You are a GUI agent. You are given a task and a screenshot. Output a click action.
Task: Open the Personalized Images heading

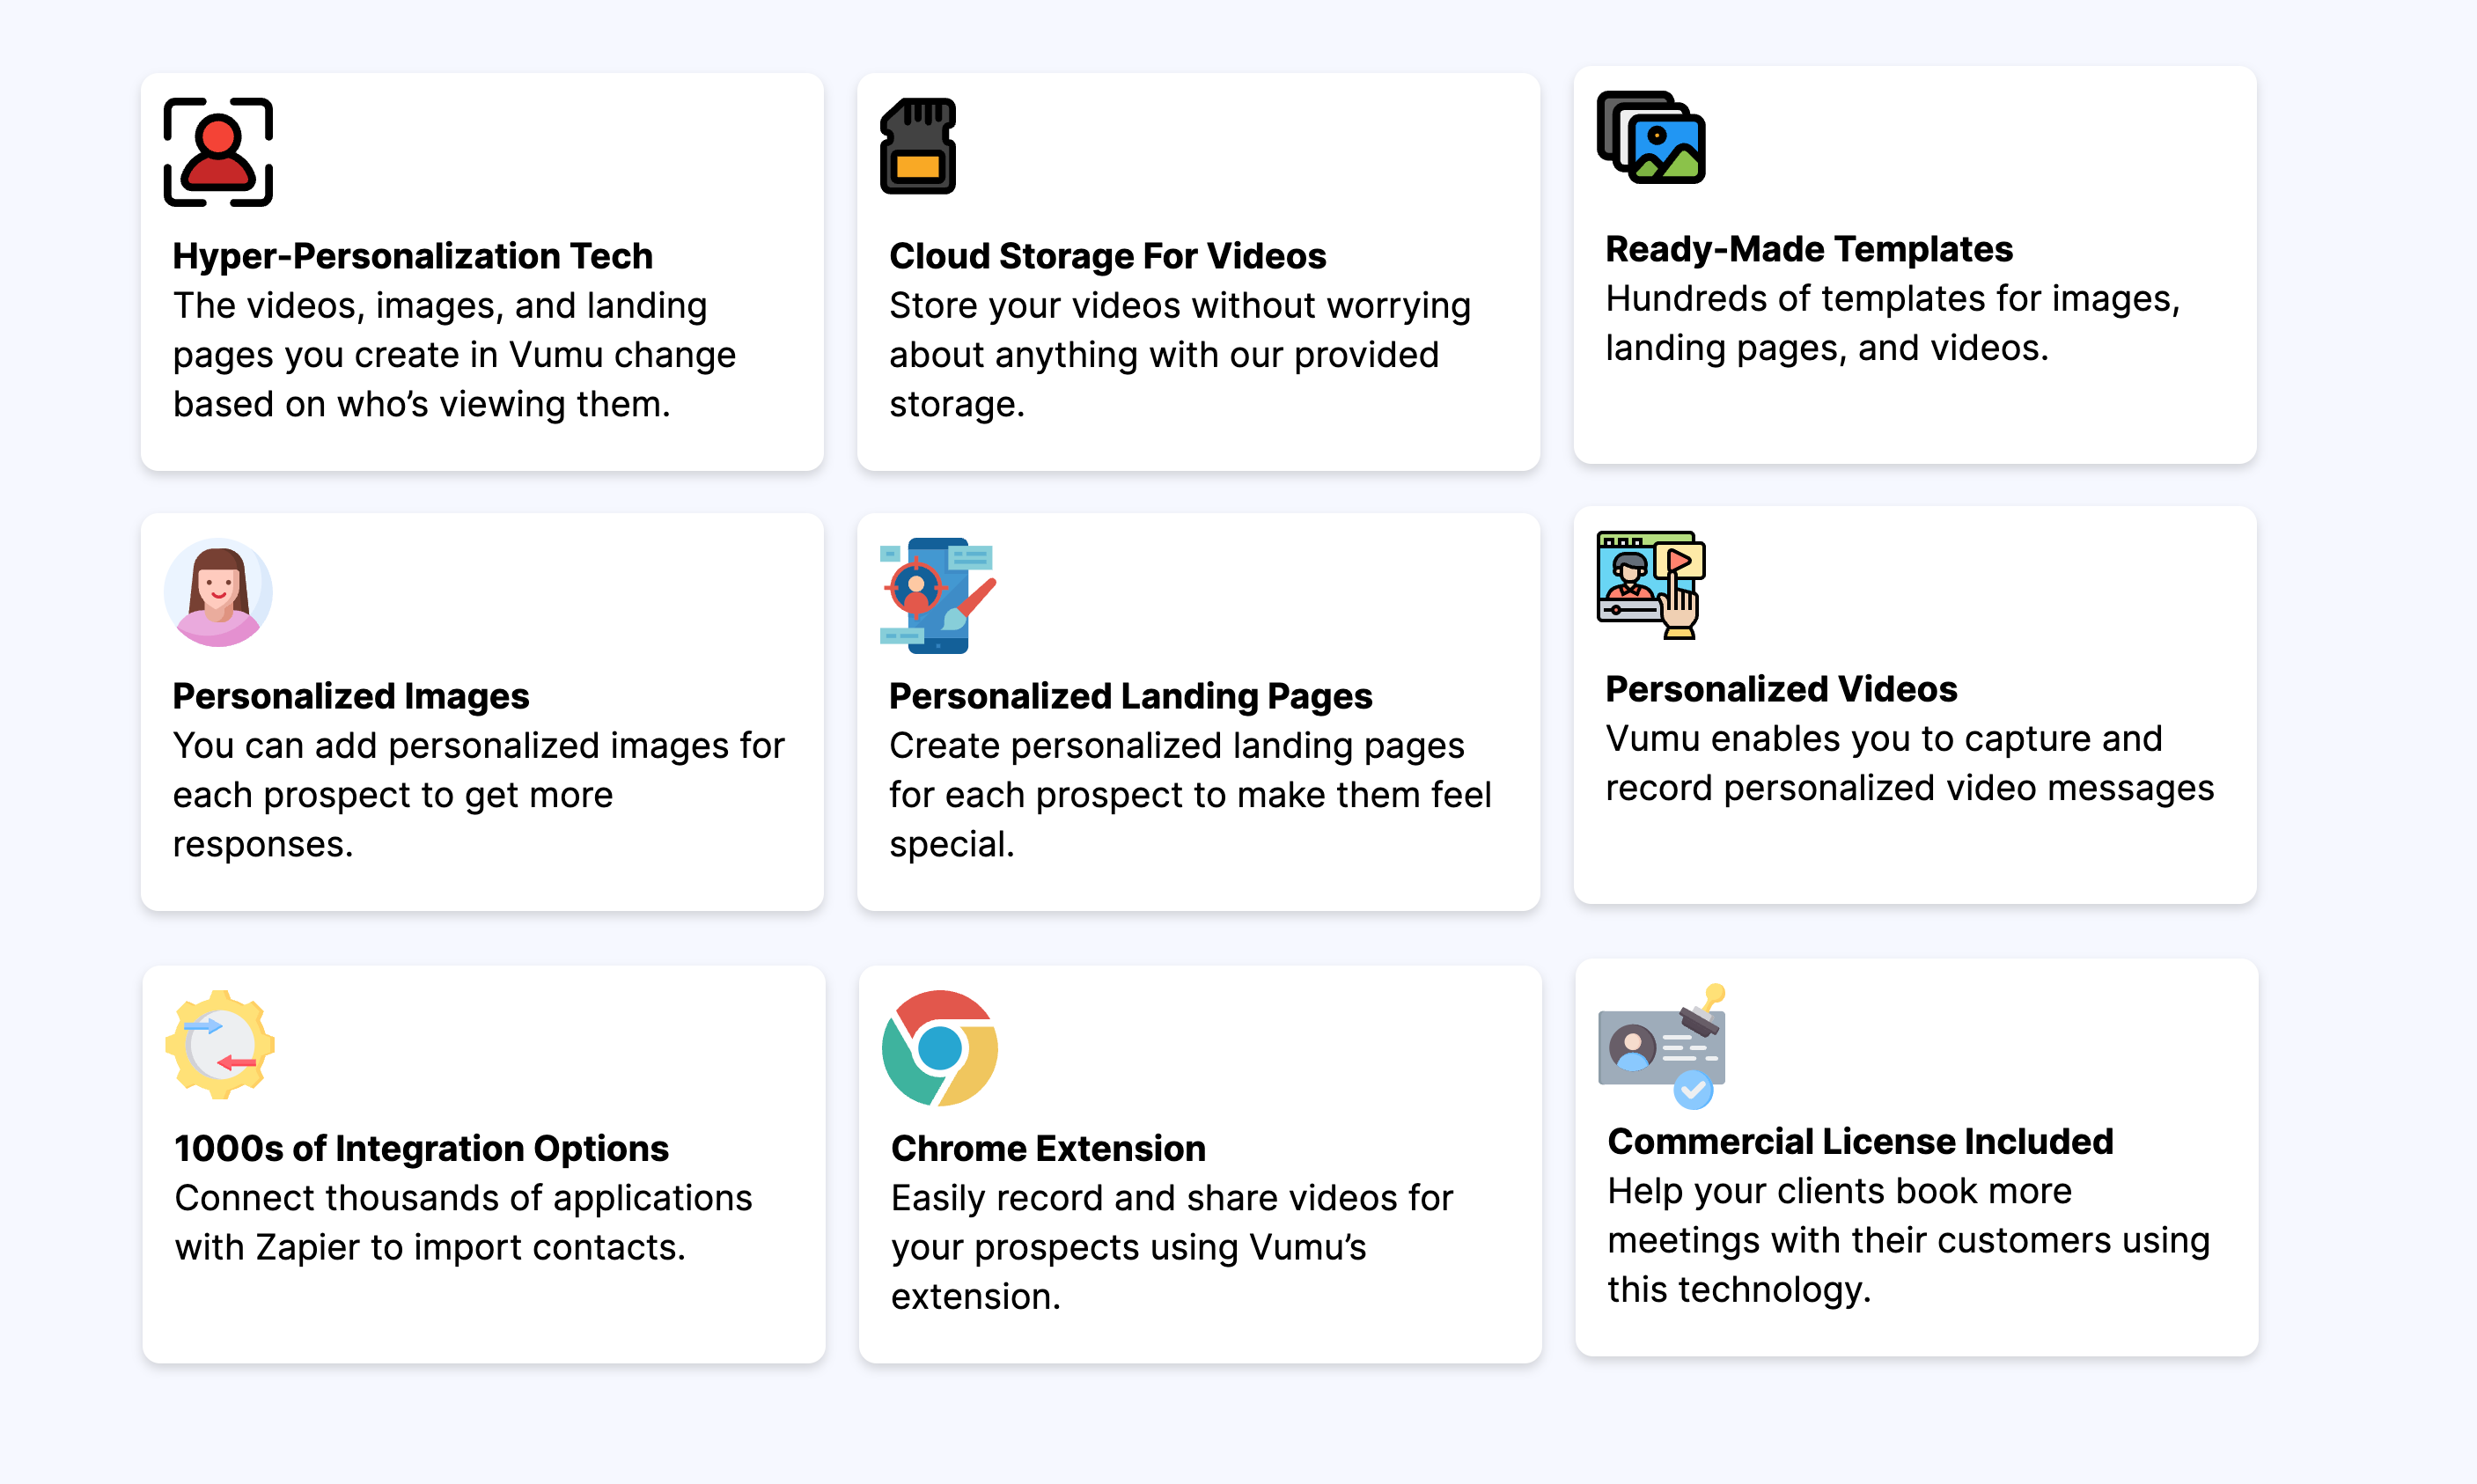[x=350, y=696]
